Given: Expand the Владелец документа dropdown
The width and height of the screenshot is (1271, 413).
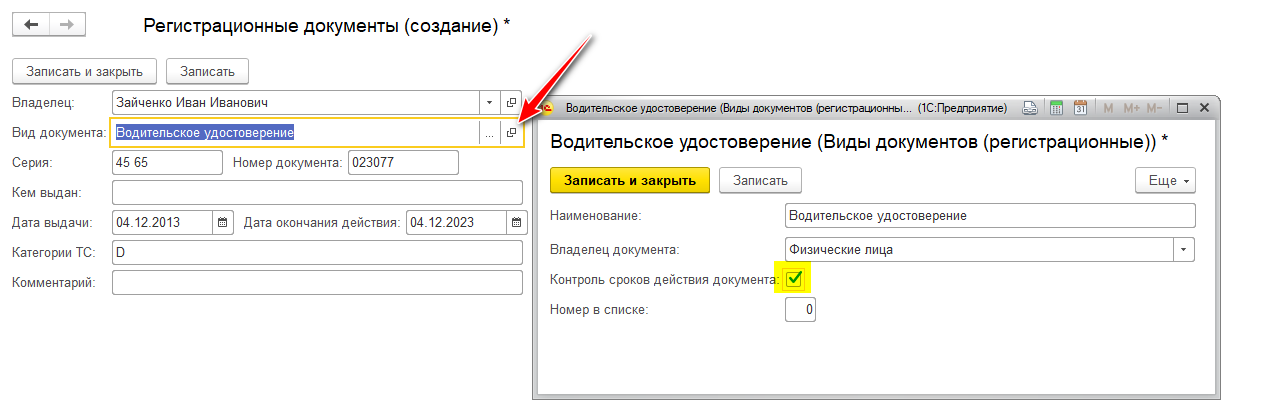Looking at the screenshot, I should click(1184, 249).
